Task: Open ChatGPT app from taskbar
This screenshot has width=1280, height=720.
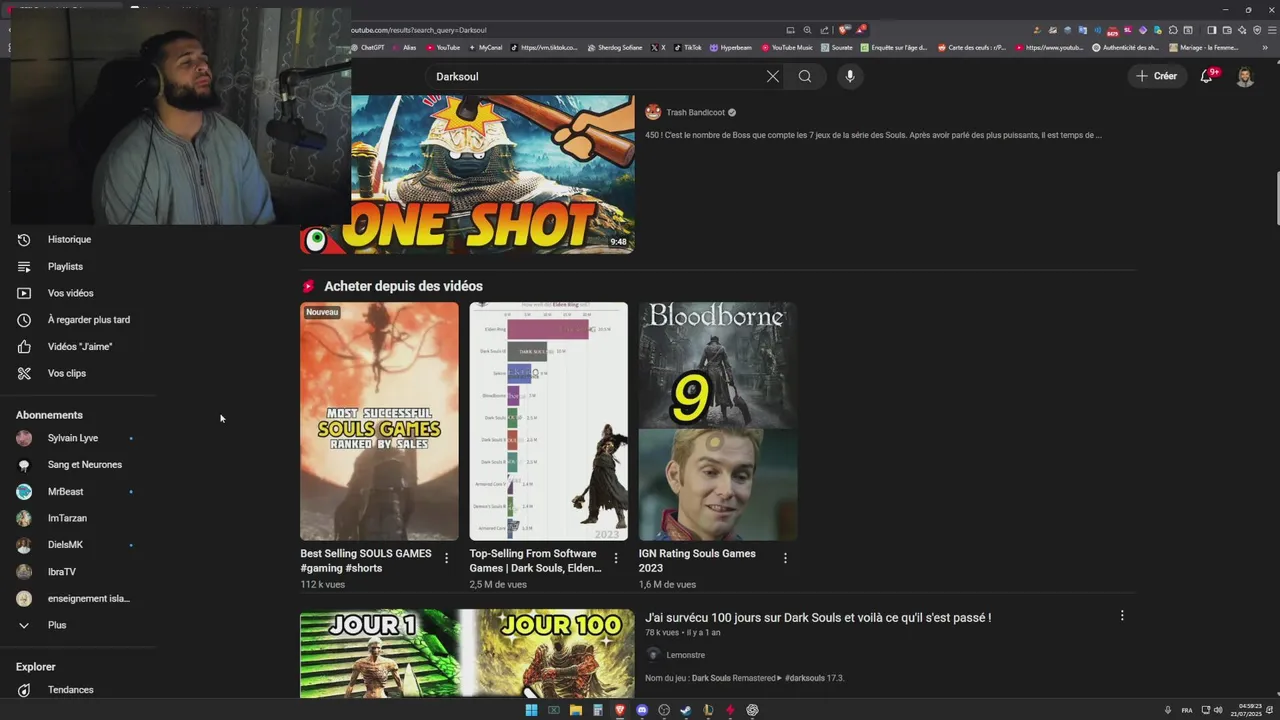Action: tap(752, 710)
